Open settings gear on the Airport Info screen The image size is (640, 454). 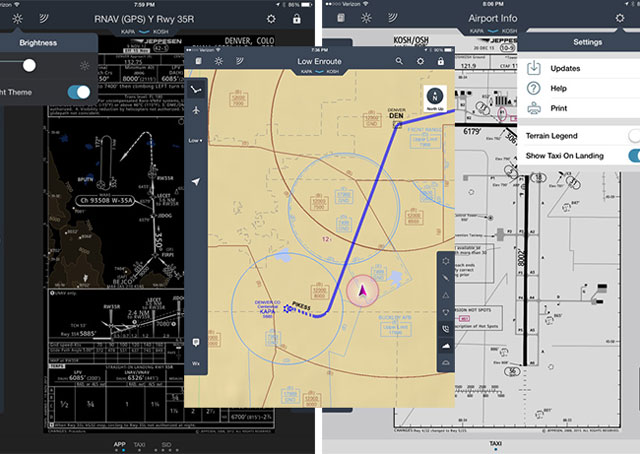tap(620, 18)
